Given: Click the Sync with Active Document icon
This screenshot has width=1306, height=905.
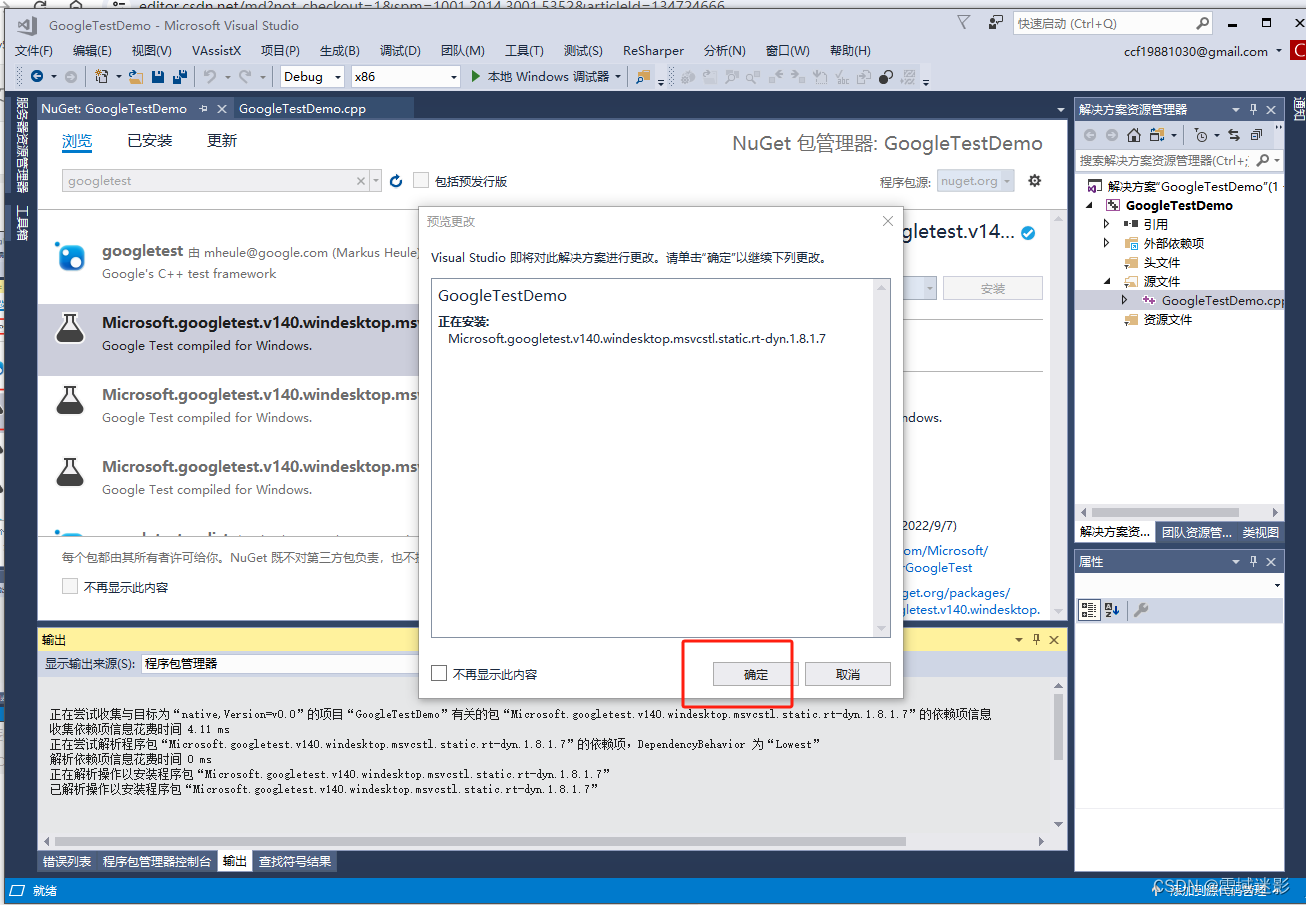Looking at the screenshot, I should pyautogui.click(x=1234, y=135).
